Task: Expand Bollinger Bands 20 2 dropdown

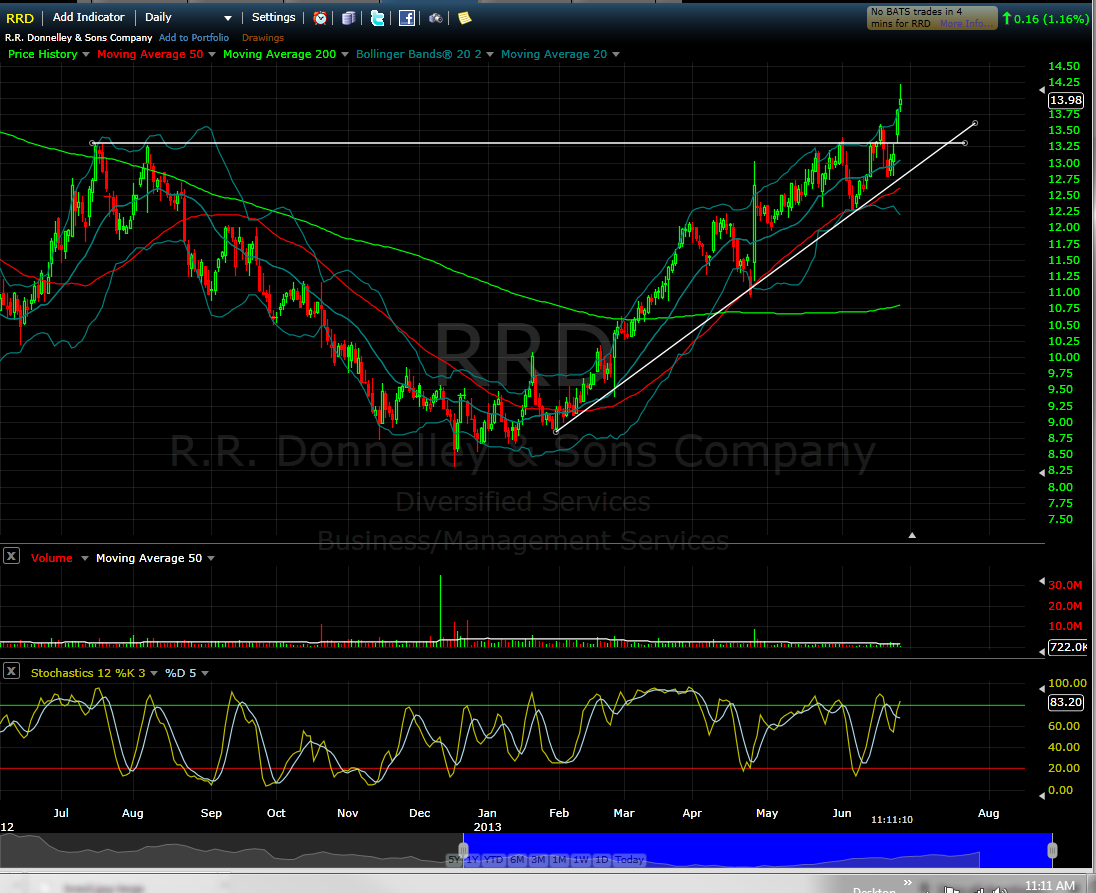Action: click(490, 55)
